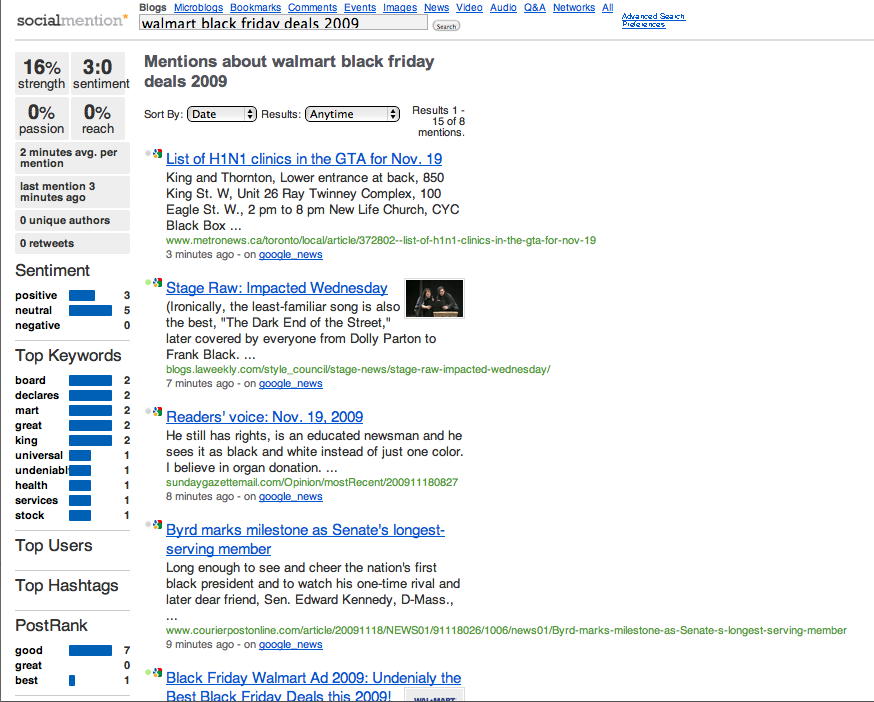Open Readers' voice: Nov. 19, 2009 article
This screenshot has width=874, height=702.
point(264,417)
